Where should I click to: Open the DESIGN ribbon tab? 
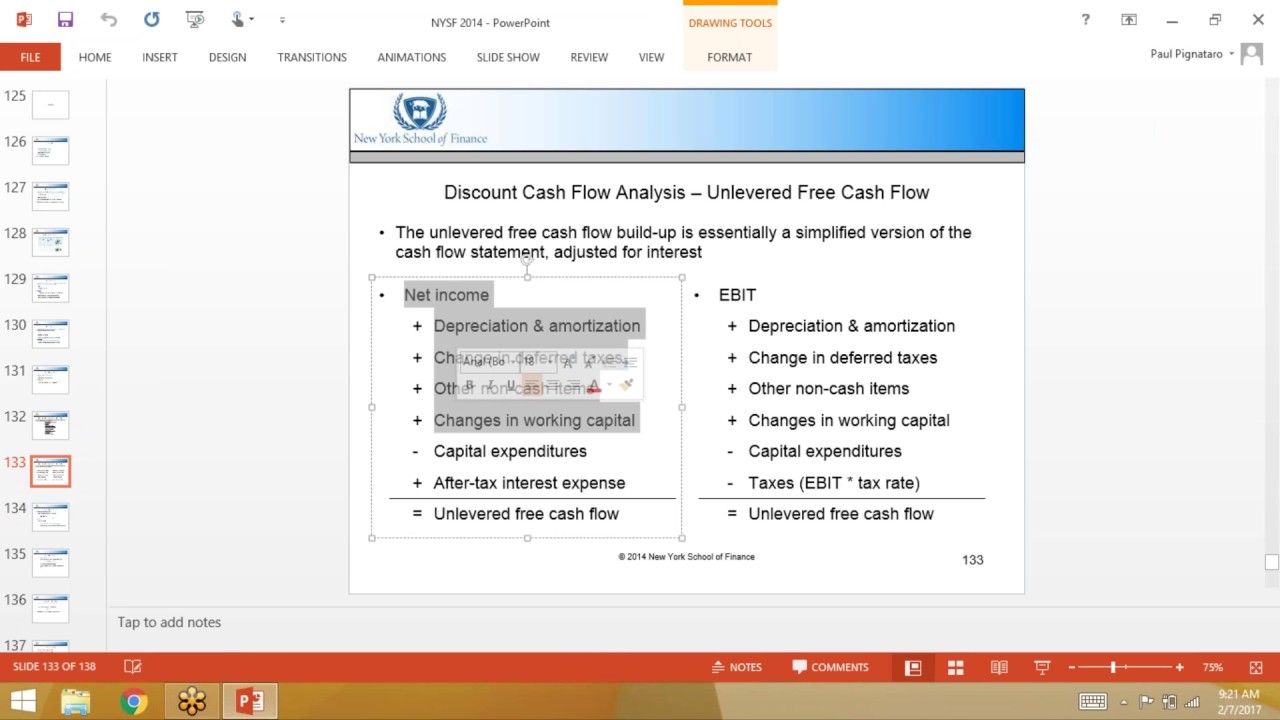click(x=227, y=57)
